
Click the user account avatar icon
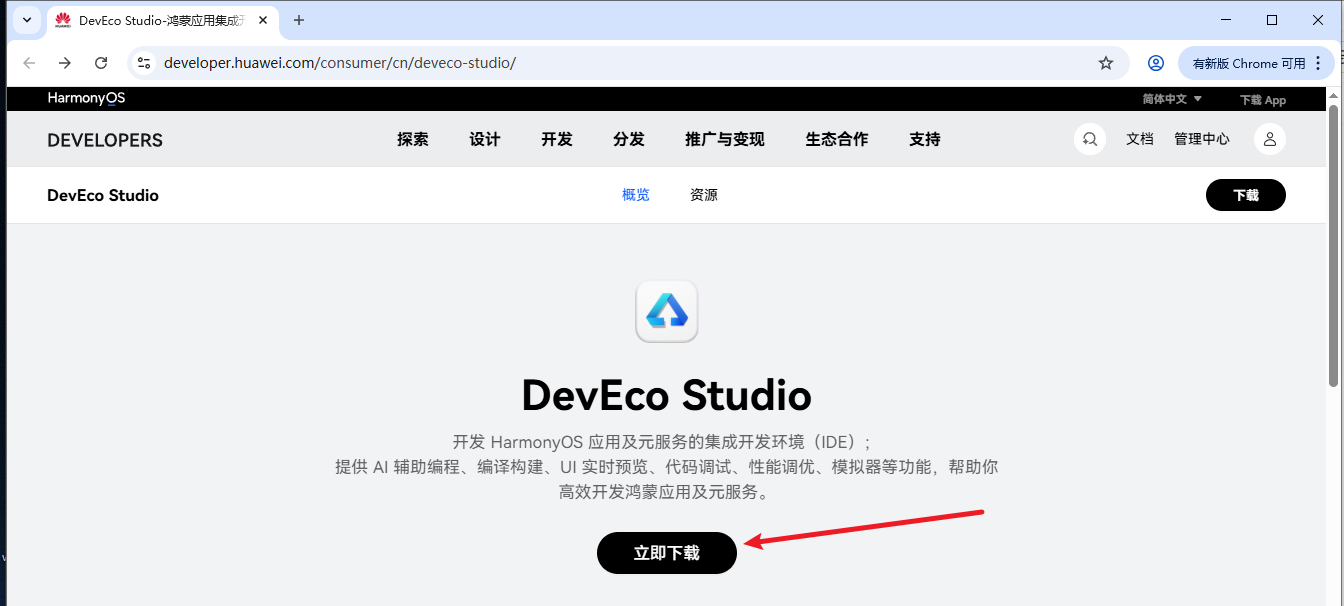point(1270,139)
